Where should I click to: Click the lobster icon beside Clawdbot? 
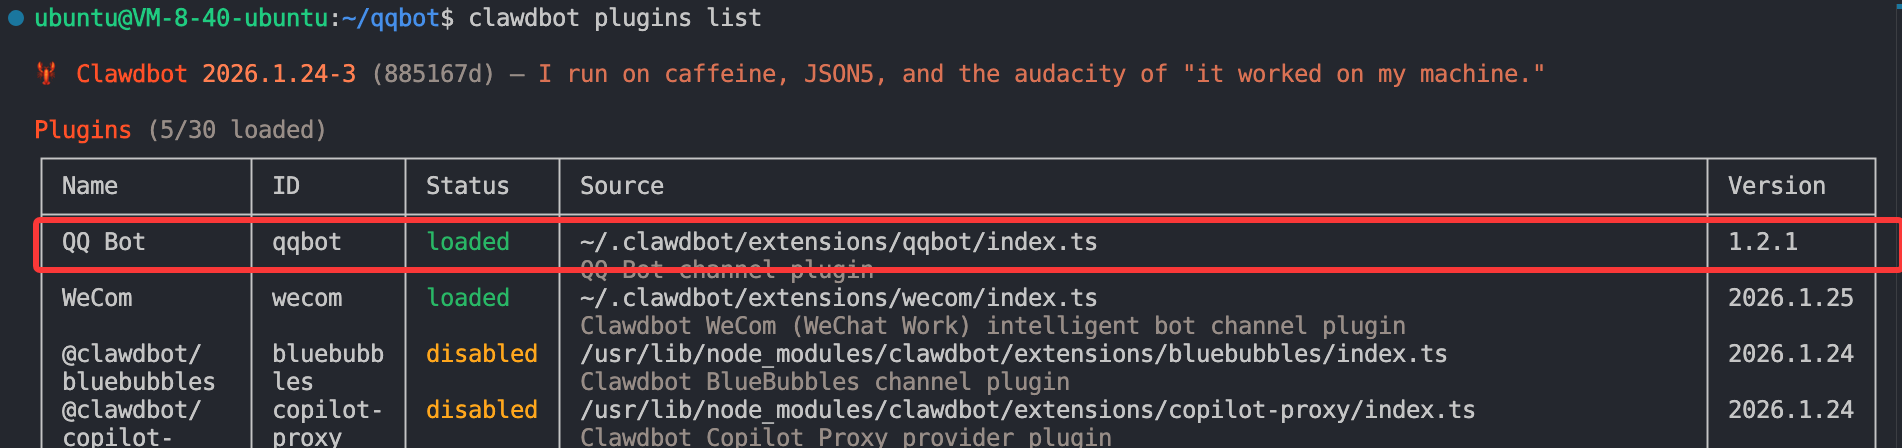(x=46, y=74)
